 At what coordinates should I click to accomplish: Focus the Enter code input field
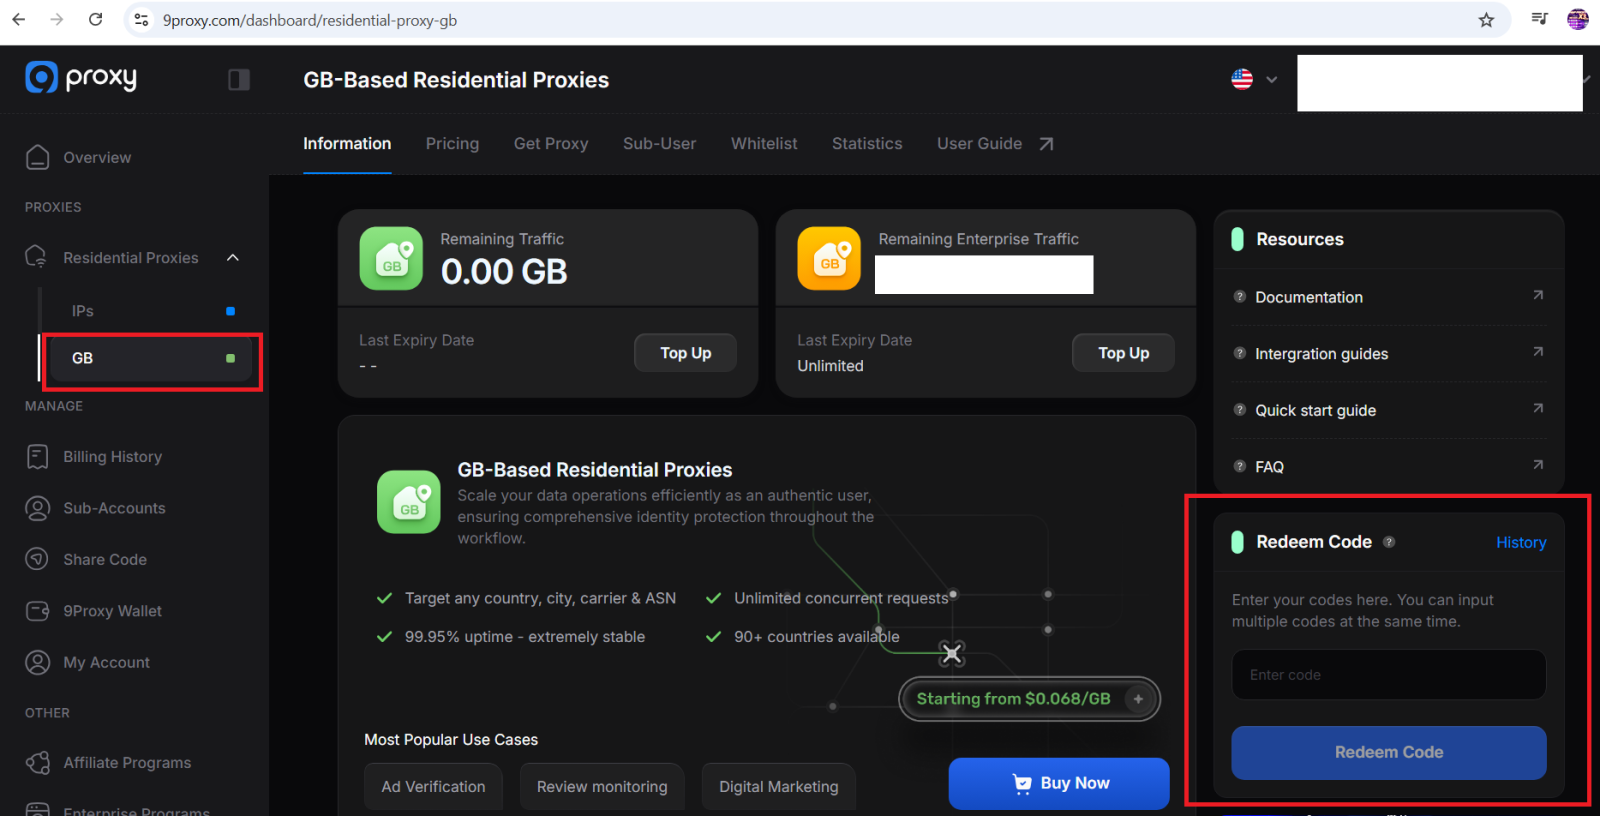click(x=1388, y=675)
